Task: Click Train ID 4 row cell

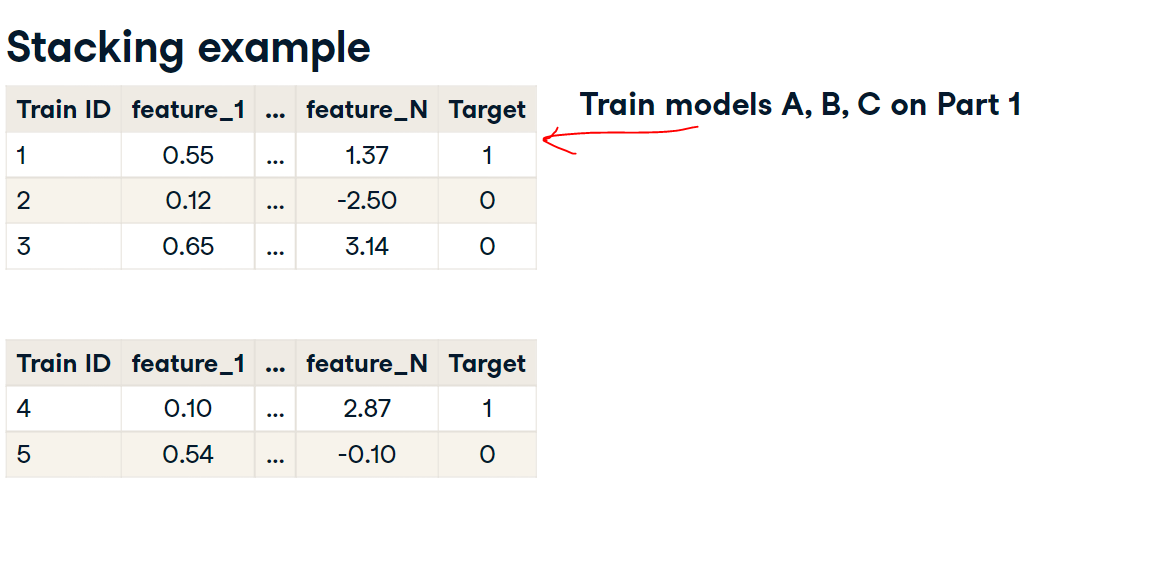Action: click(64, 409)
